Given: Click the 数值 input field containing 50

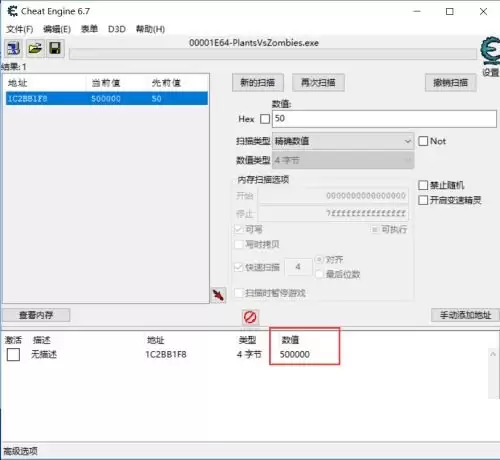Looking at the screenshot, I should point(384,119).
